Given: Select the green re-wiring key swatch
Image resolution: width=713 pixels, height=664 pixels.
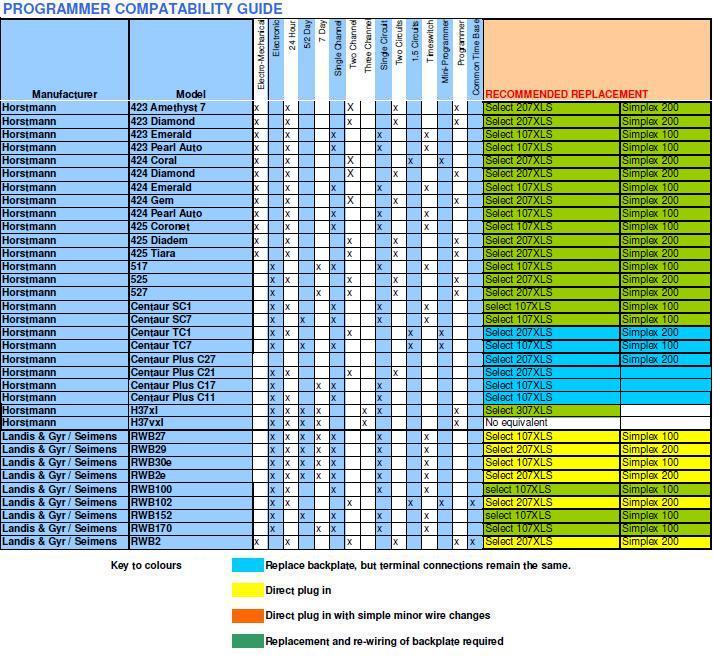Looking at the screenshot, I should 247,641.
